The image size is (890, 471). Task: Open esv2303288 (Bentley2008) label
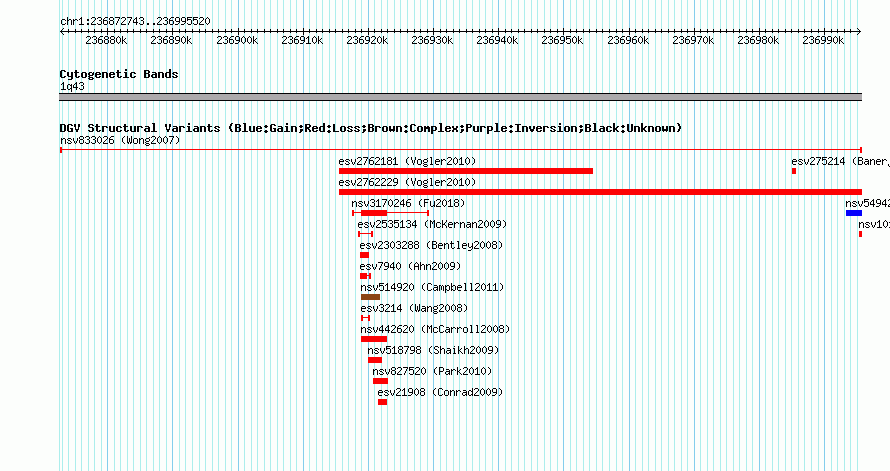tap(431, 245)
